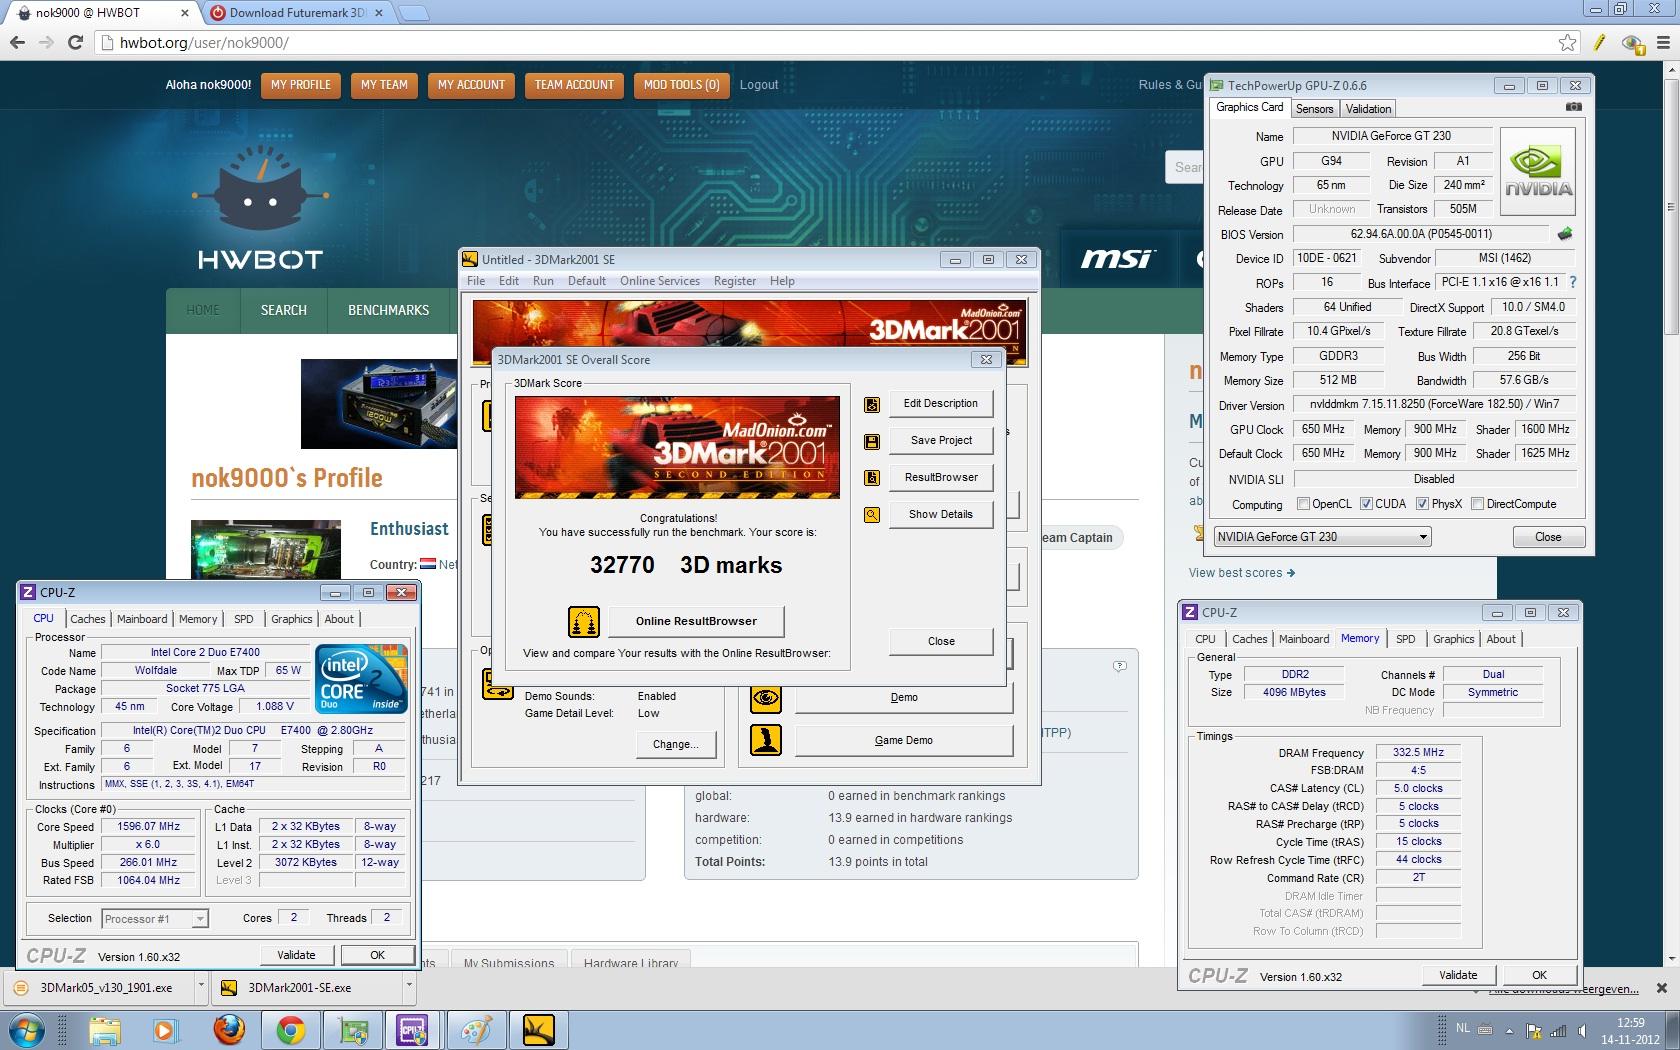Click the bookmark star in address bar
This screenshot has height=1050, width=1680.
tap(1567, 42)
